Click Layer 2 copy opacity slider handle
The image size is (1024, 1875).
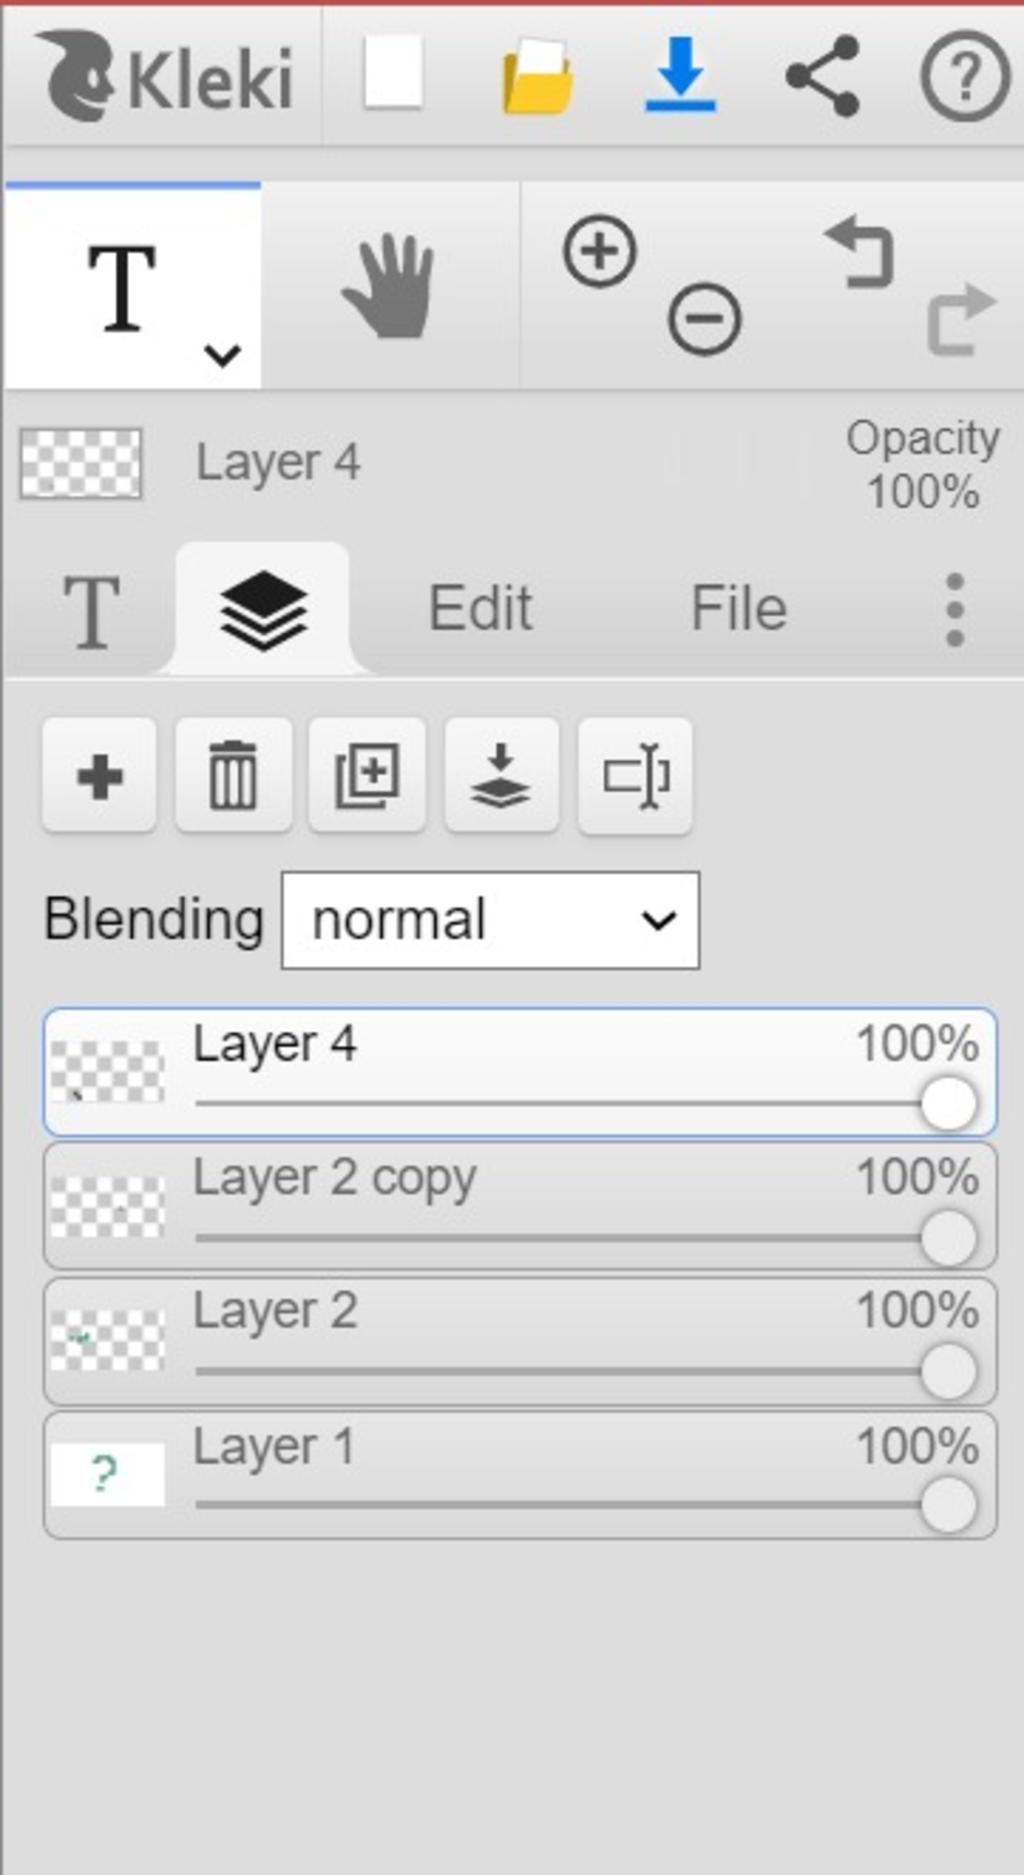click(x=948, y=1238)
